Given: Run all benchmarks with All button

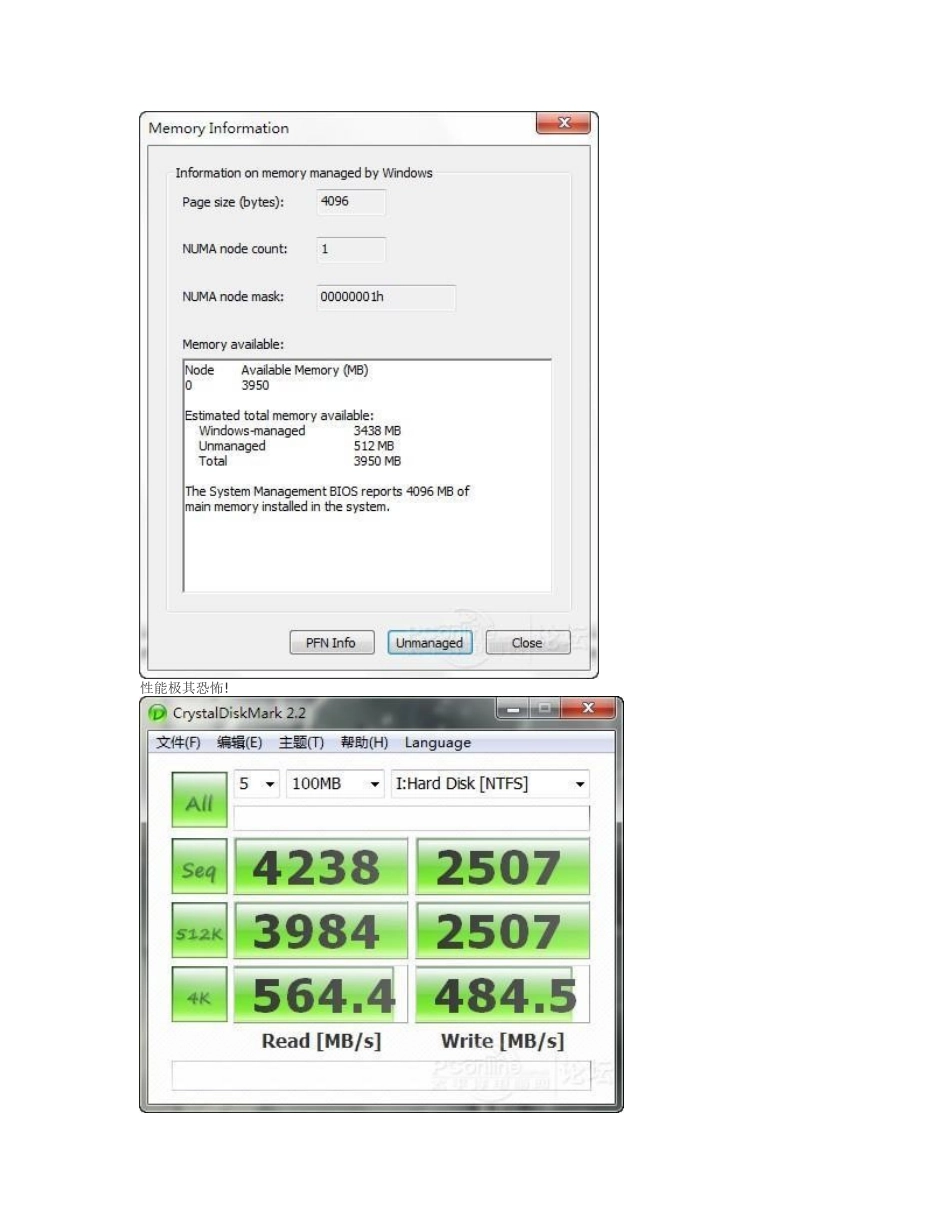Looking at the screenshot, I should coord(199,799).
